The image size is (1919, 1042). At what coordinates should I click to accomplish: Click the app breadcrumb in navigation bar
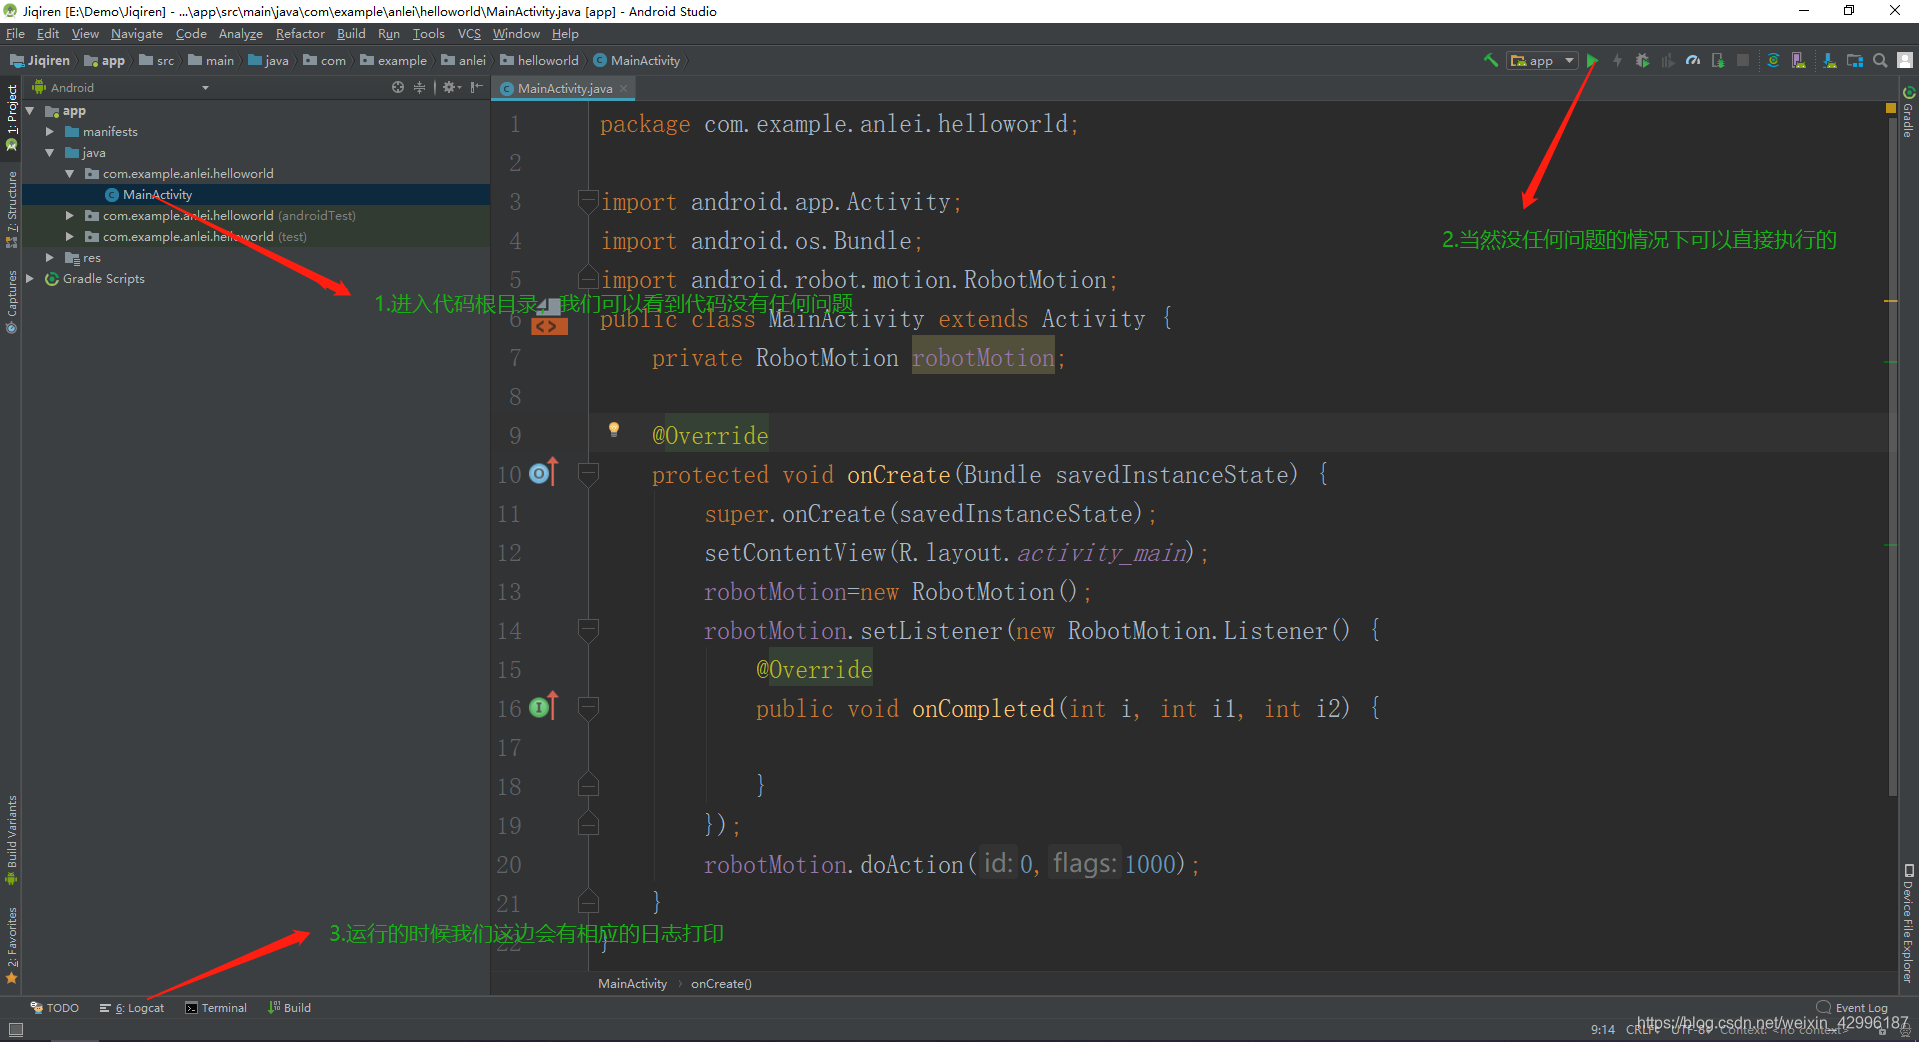click(x=105, y=61)
